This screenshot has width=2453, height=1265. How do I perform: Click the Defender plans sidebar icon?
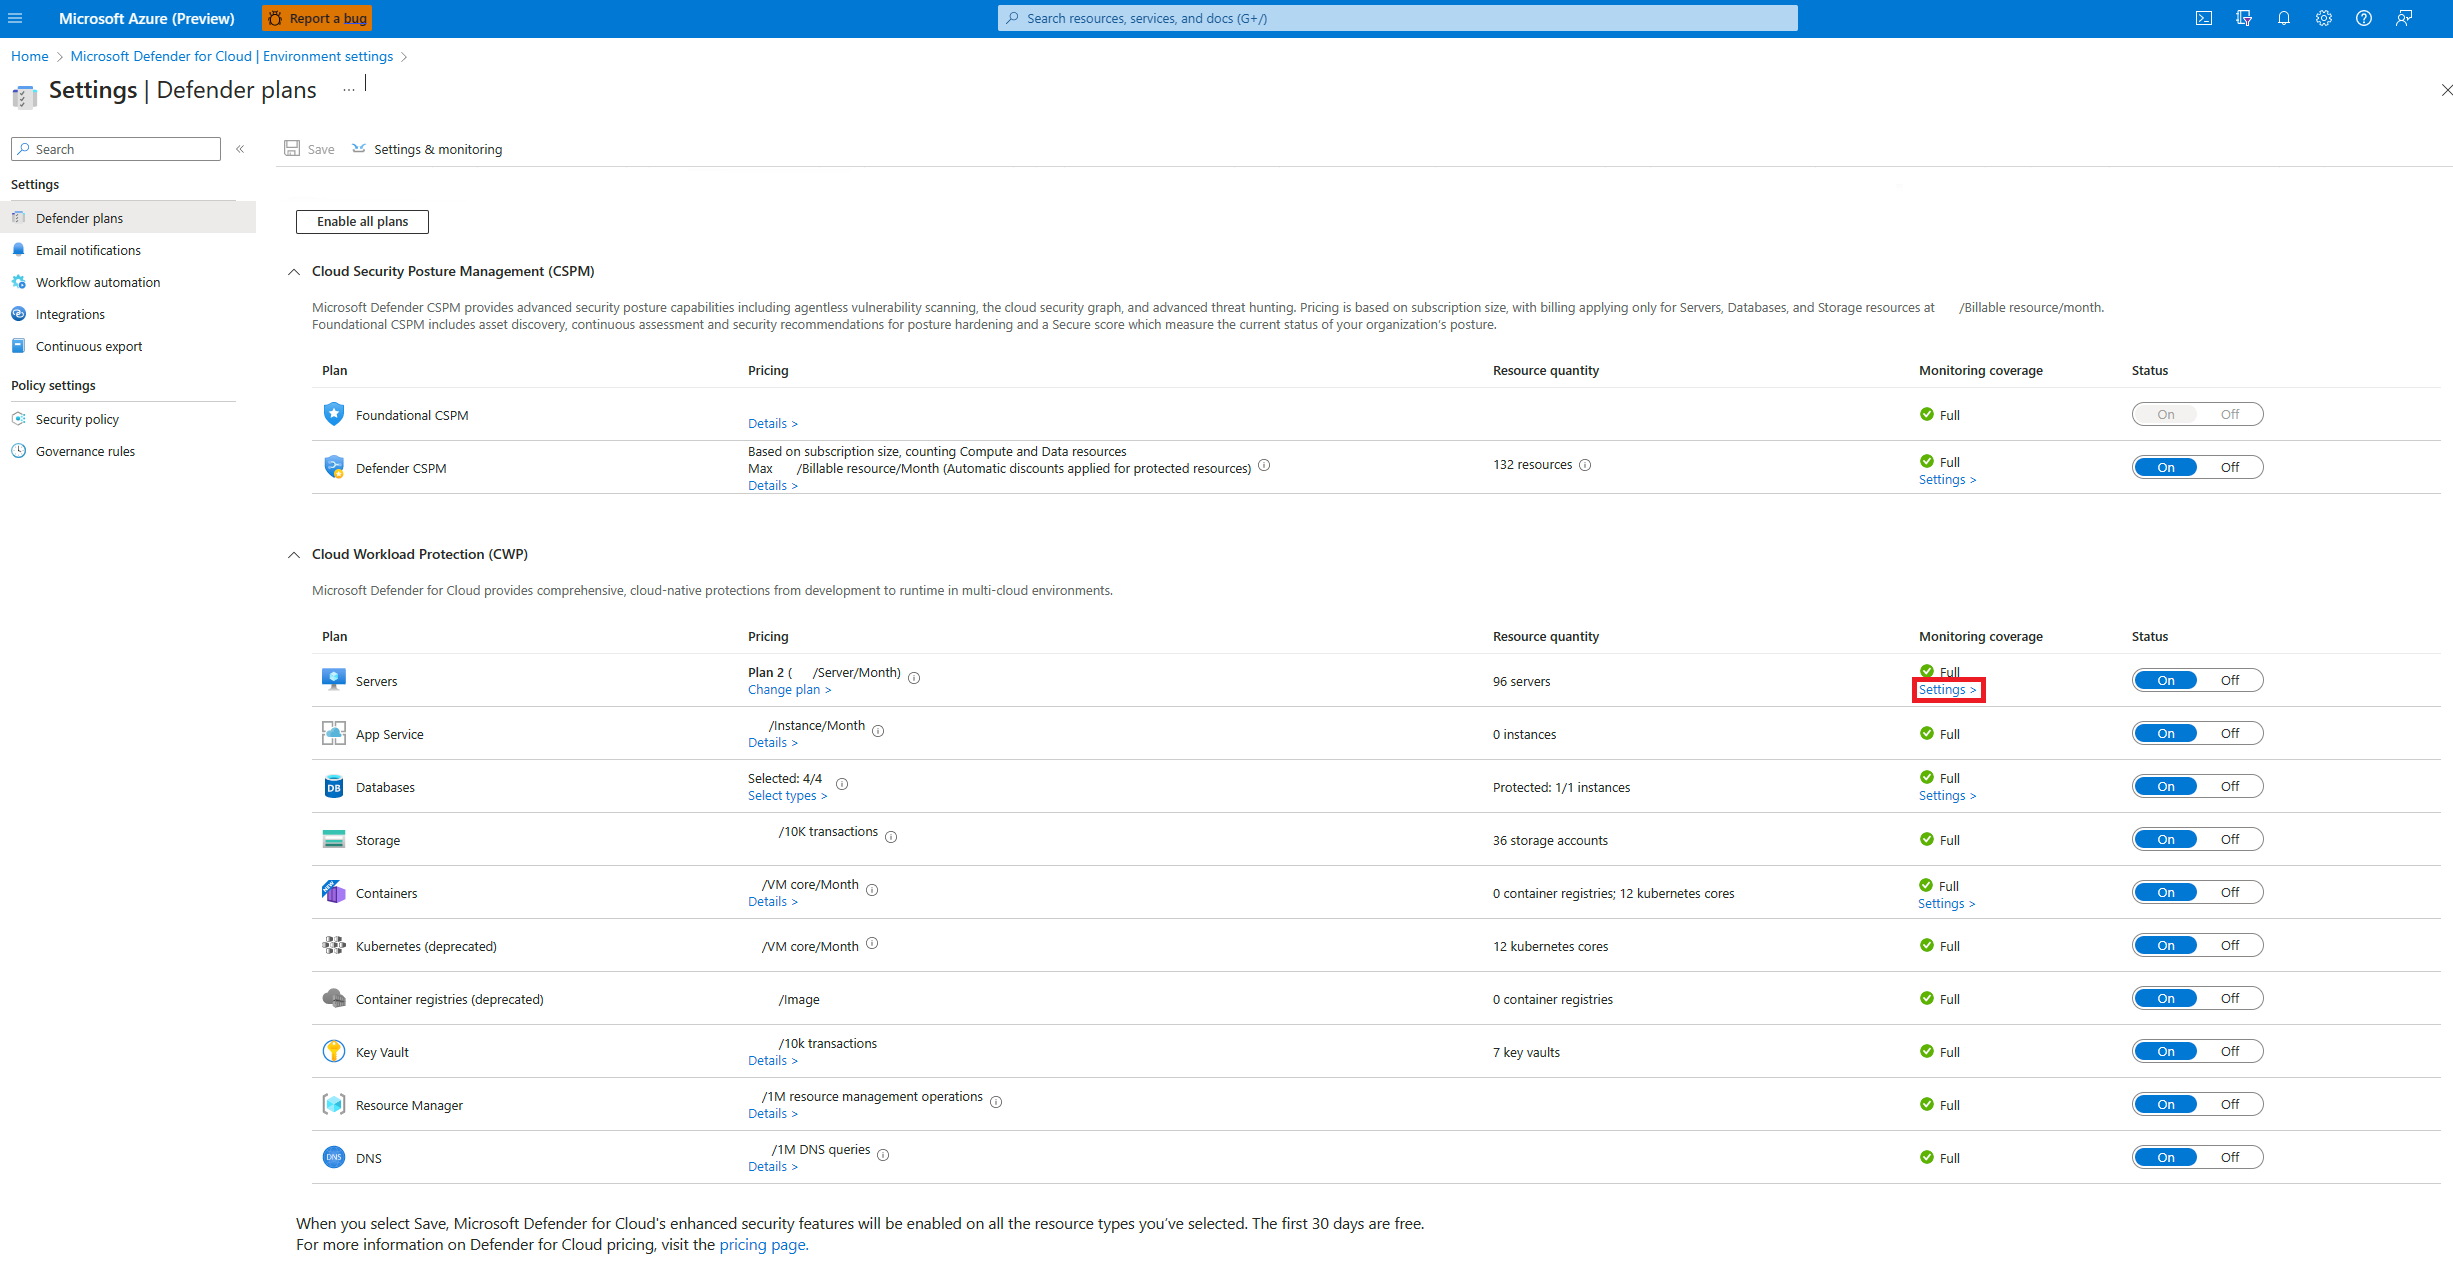(x=19, y=216)
